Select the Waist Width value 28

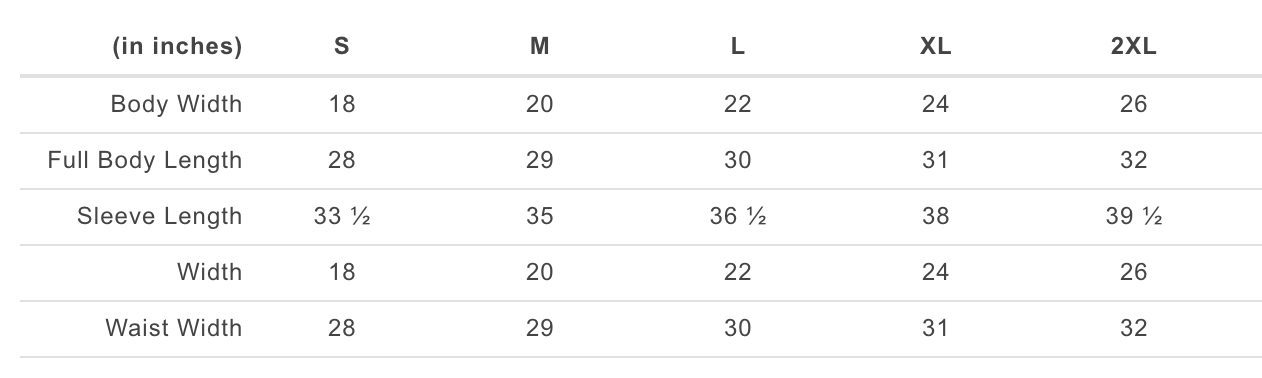[342, 328]
